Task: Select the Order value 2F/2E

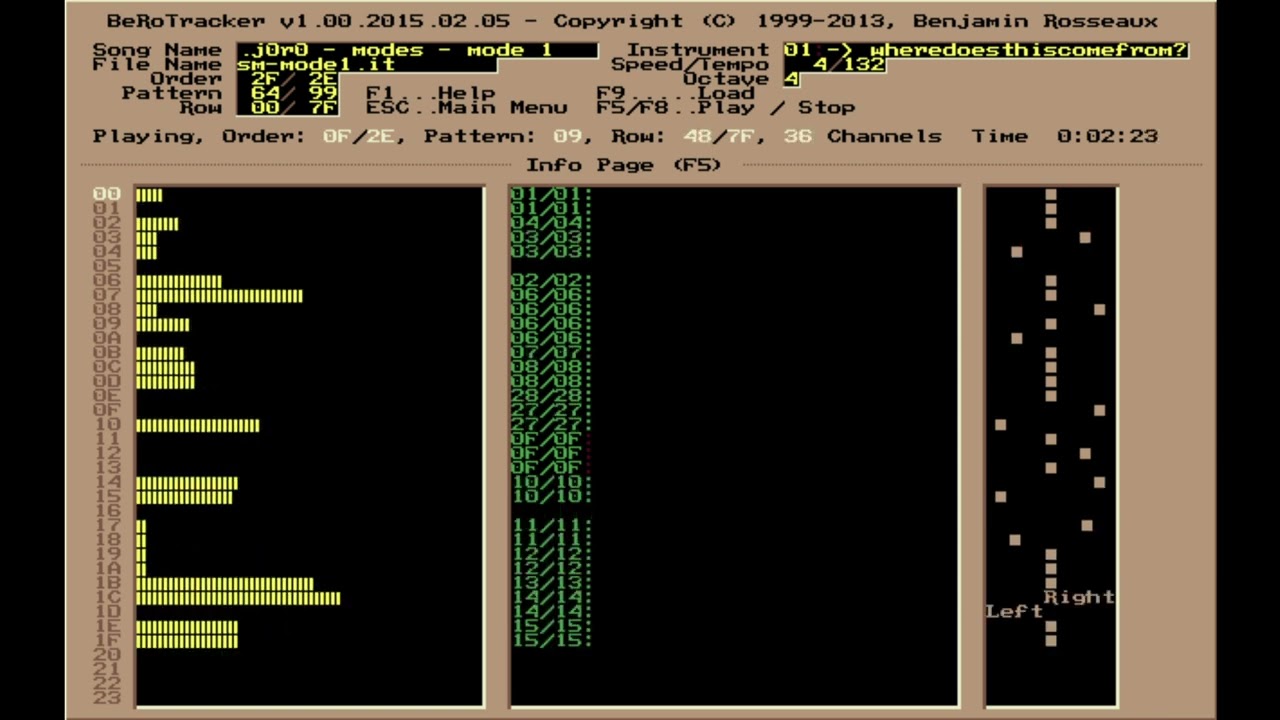Action: [287, 79]
